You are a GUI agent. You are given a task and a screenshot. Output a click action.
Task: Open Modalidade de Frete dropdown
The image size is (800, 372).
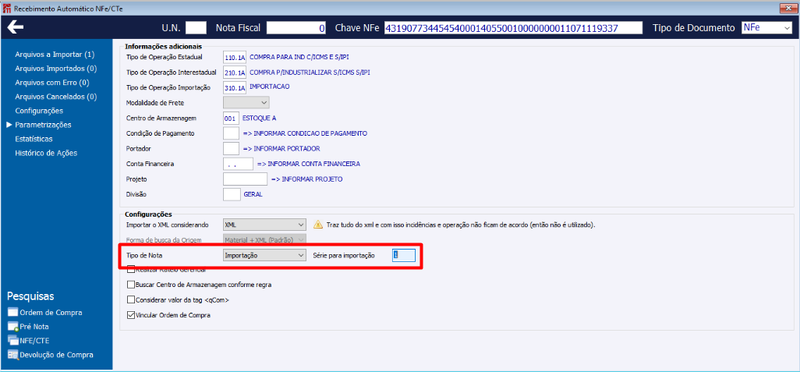[x=246, y=103]
